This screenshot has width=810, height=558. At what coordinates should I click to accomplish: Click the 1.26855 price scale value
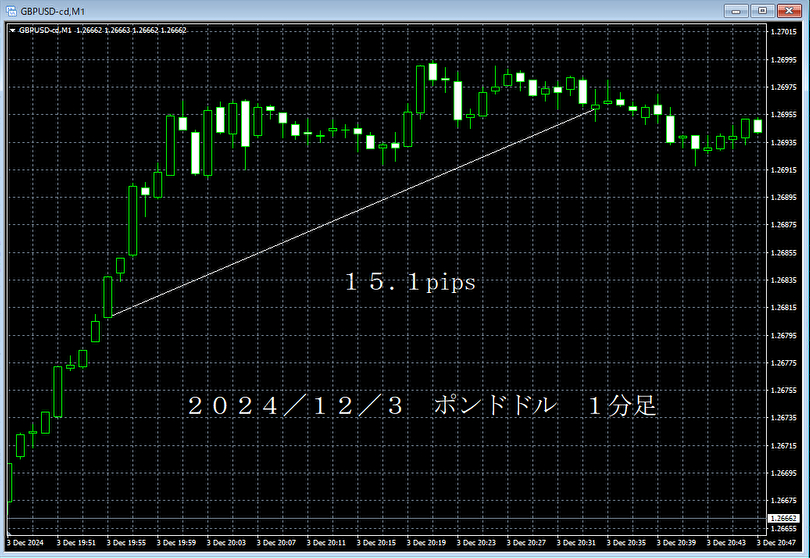pyautogui.click(x=783, y=253)
